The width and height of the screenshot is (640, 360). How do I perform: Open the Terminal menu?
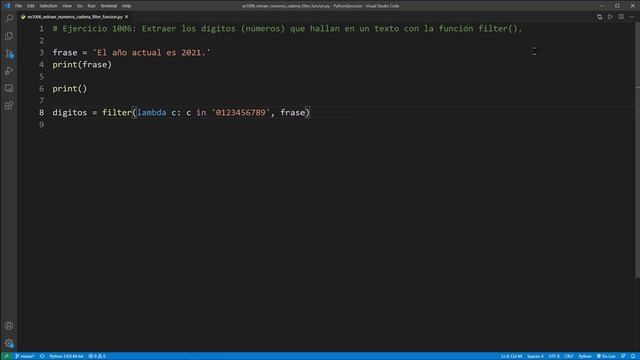click(109, 6)
